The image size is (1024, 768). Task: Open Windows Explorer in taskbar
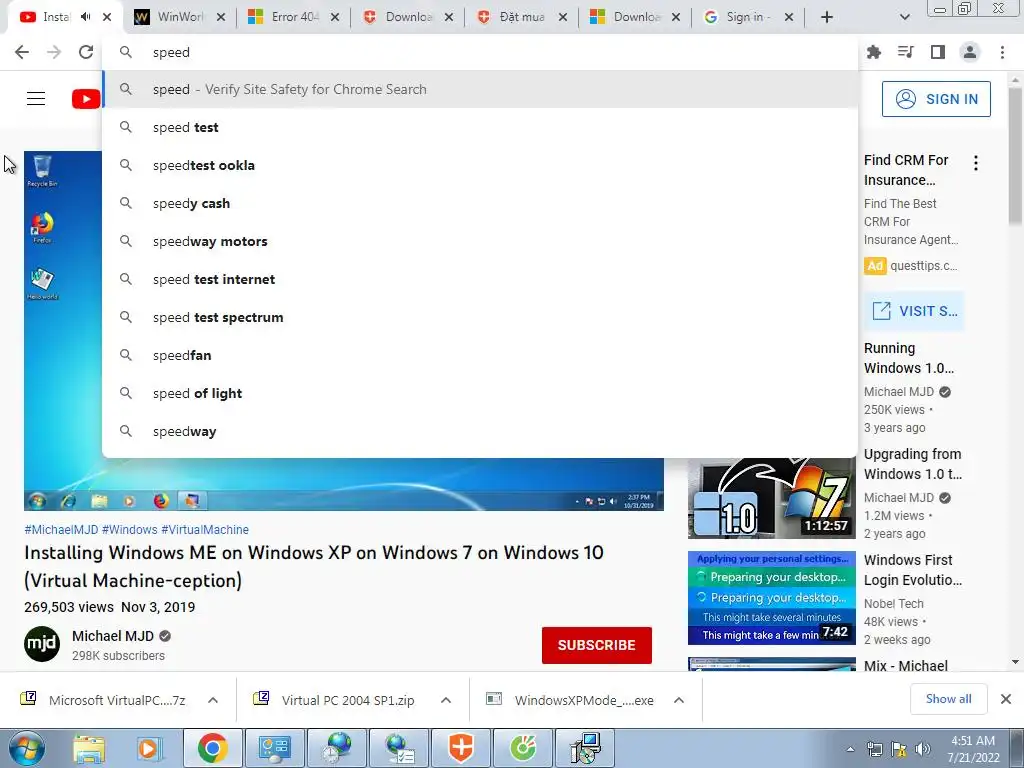(x=89, y=748)
